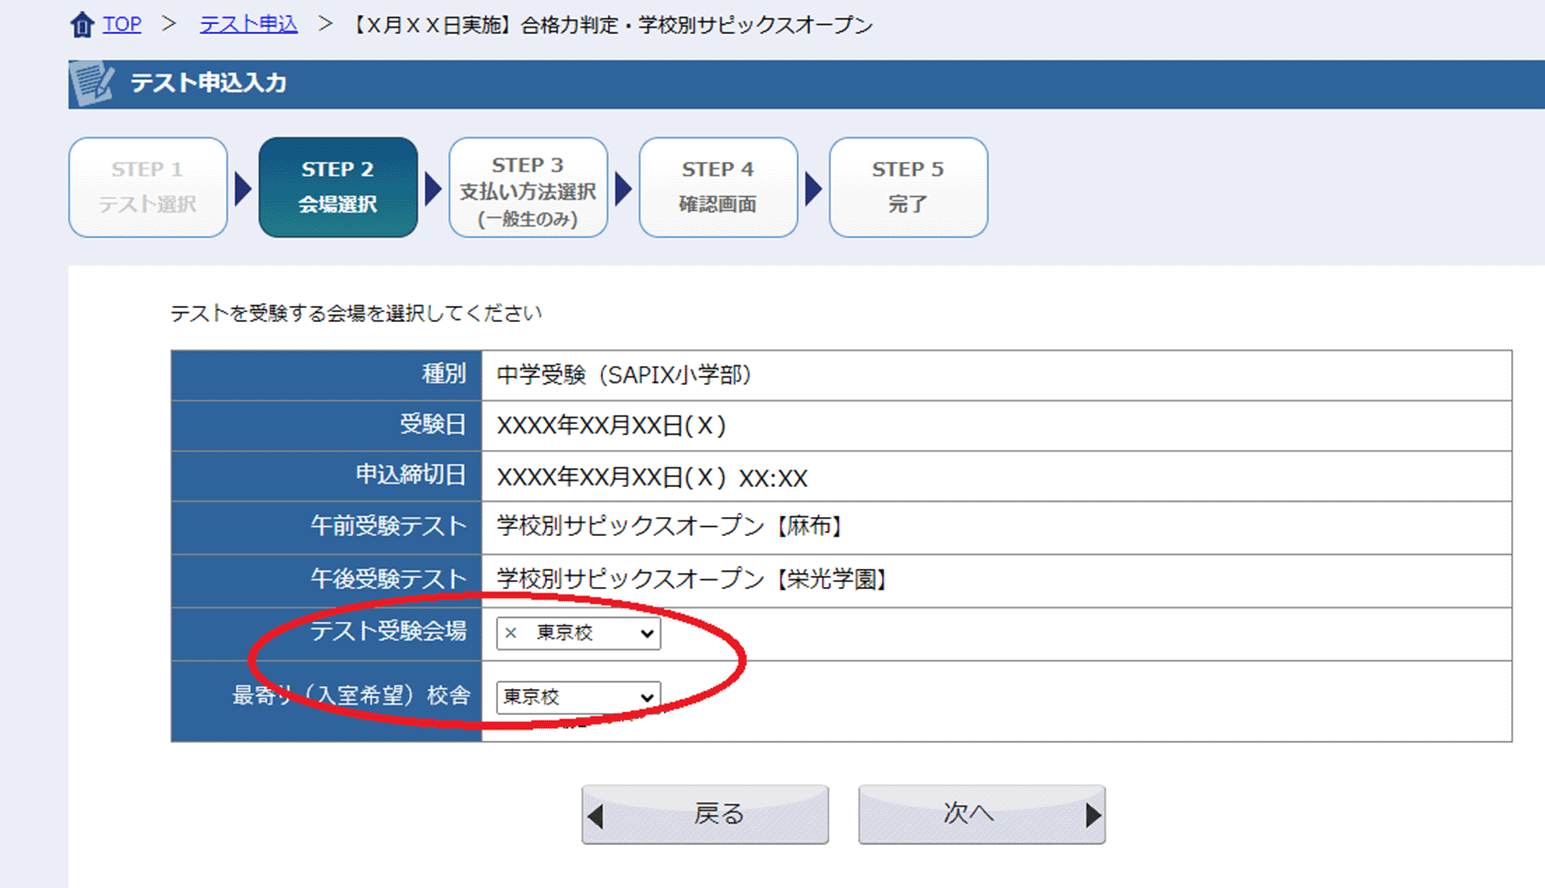Image resolution: width=1545 pixels, height=888 pixels.
Task: Click the arrow between STEP 3 and STEP 4
Action: 622,188
